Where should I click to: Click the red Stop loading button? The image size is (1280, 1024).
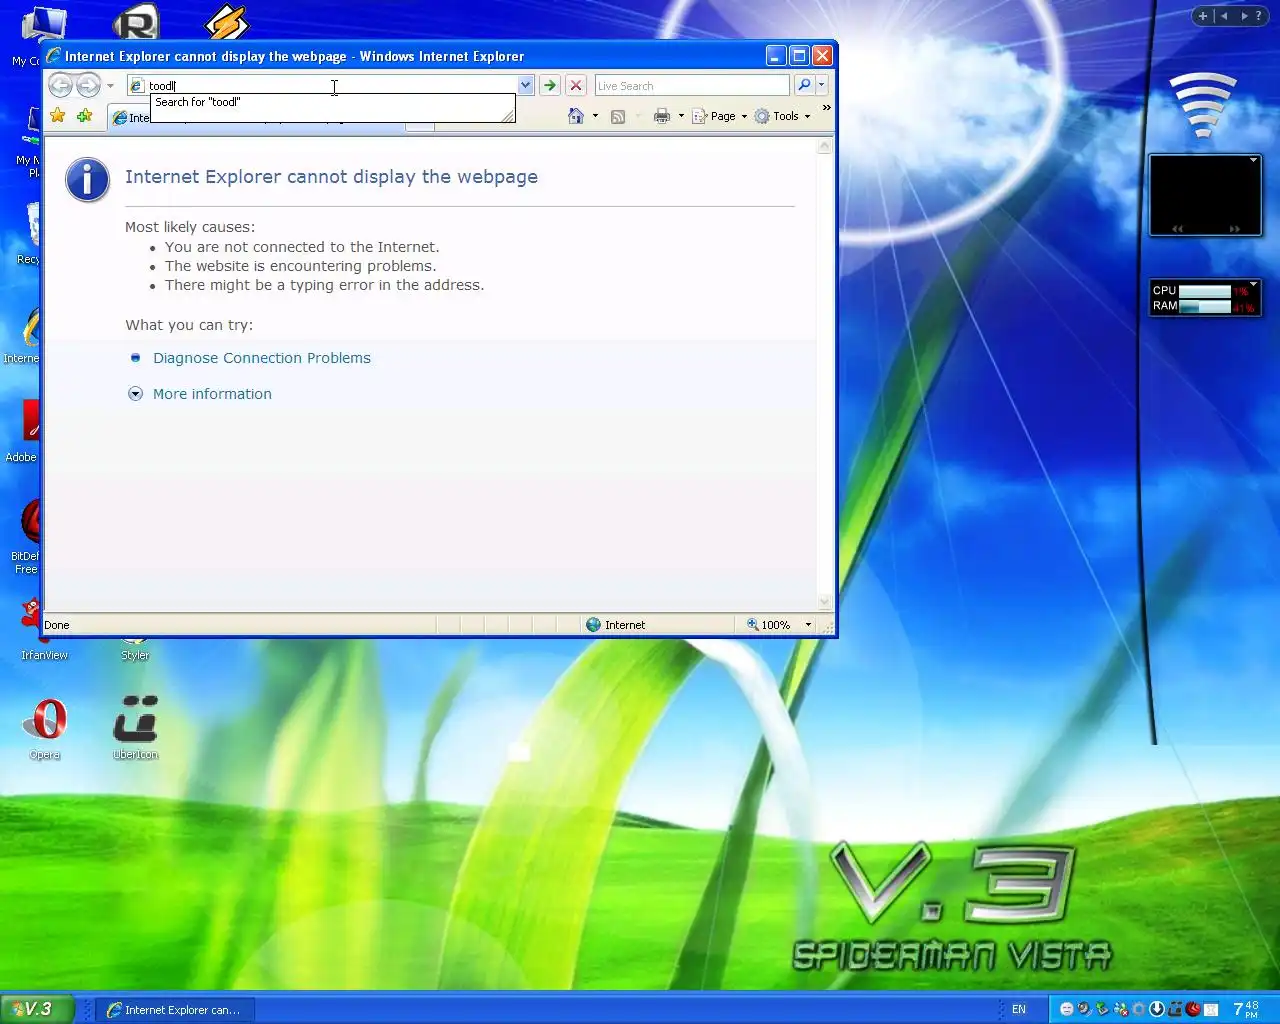[x=576, y=86]
